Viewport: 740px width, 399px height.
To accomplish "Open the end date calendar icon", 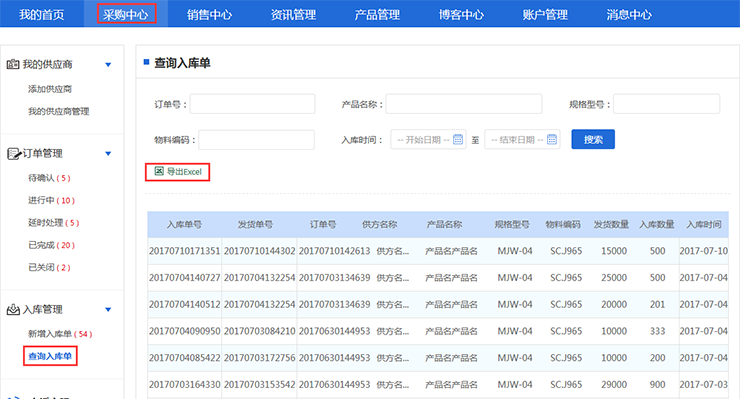I will pos(552,139).
